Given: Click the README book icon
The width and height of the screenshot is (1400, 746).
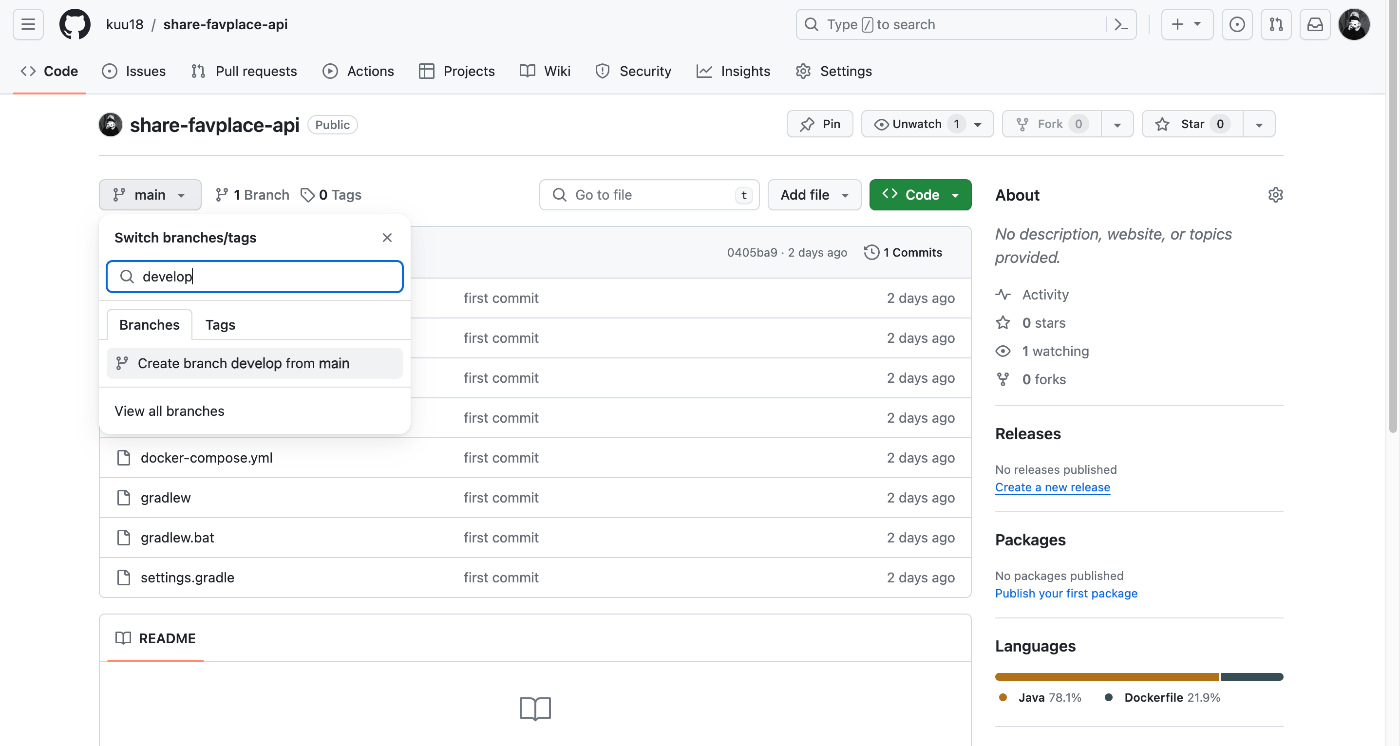Looking at the screenshot, I should (x=123, y=638).
